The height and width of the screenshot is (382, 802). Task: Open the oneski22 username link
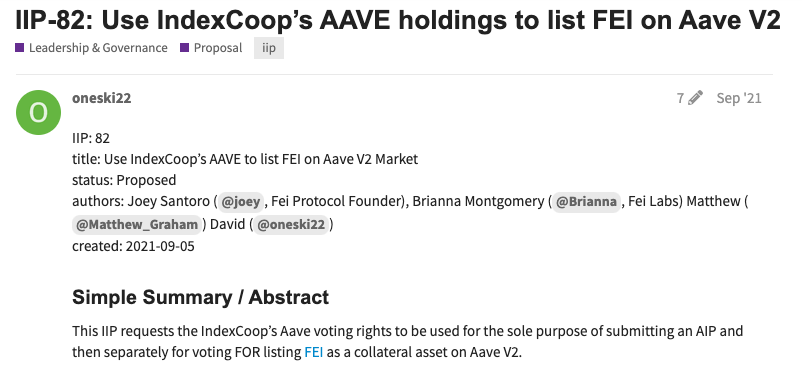[x=102, y=98]
